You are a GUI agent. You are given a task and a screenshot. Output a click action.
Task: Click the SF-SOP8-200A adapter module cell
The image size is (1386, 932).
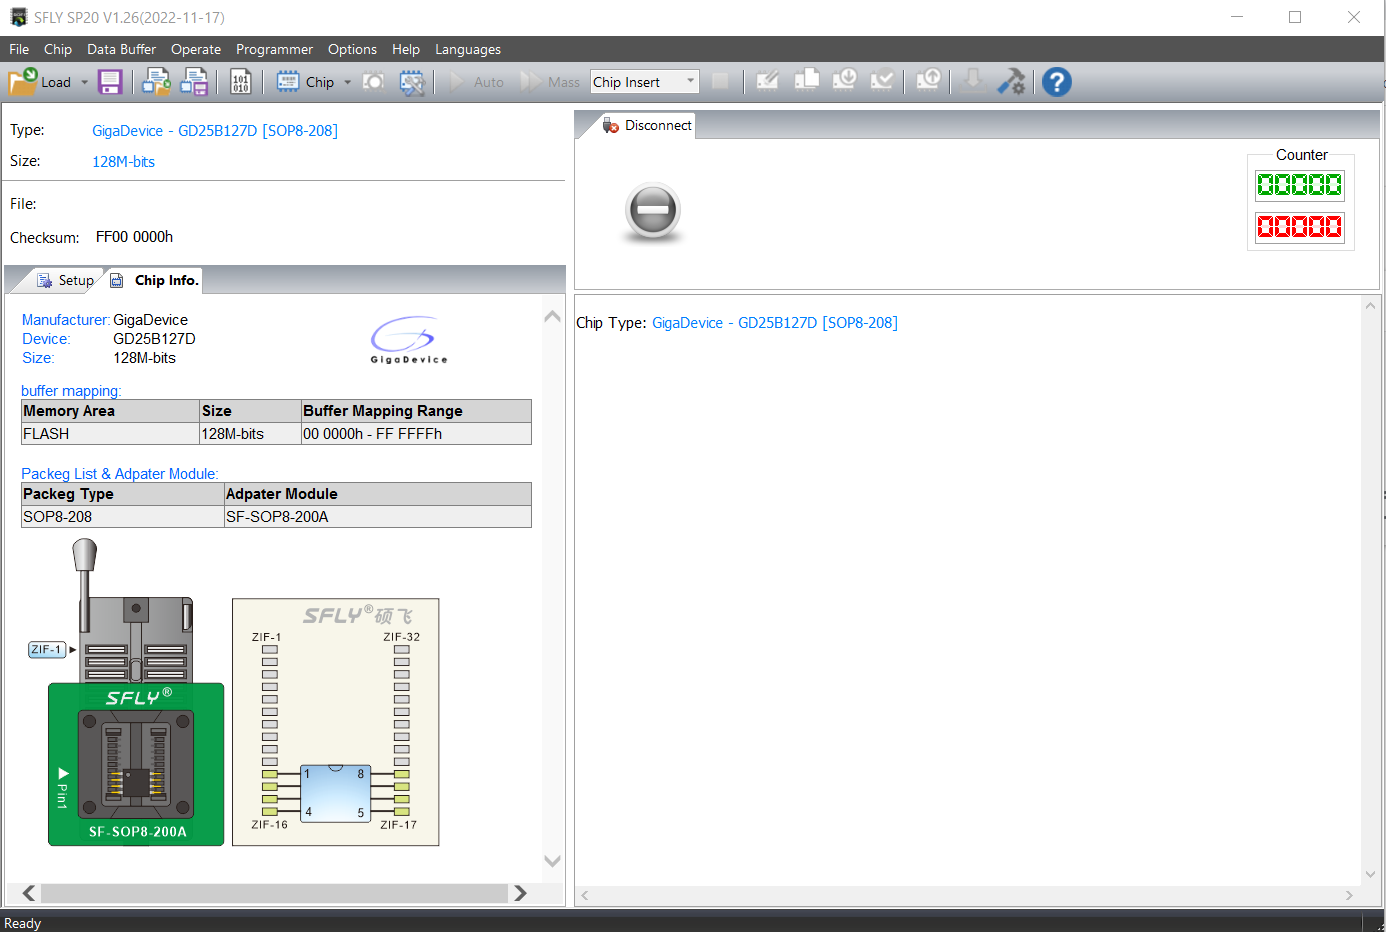[378, 517]
